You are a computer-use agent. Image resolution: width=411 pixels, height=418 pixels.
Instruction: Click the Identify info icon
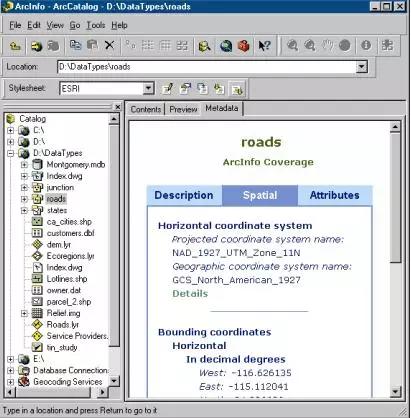(366, 45)
